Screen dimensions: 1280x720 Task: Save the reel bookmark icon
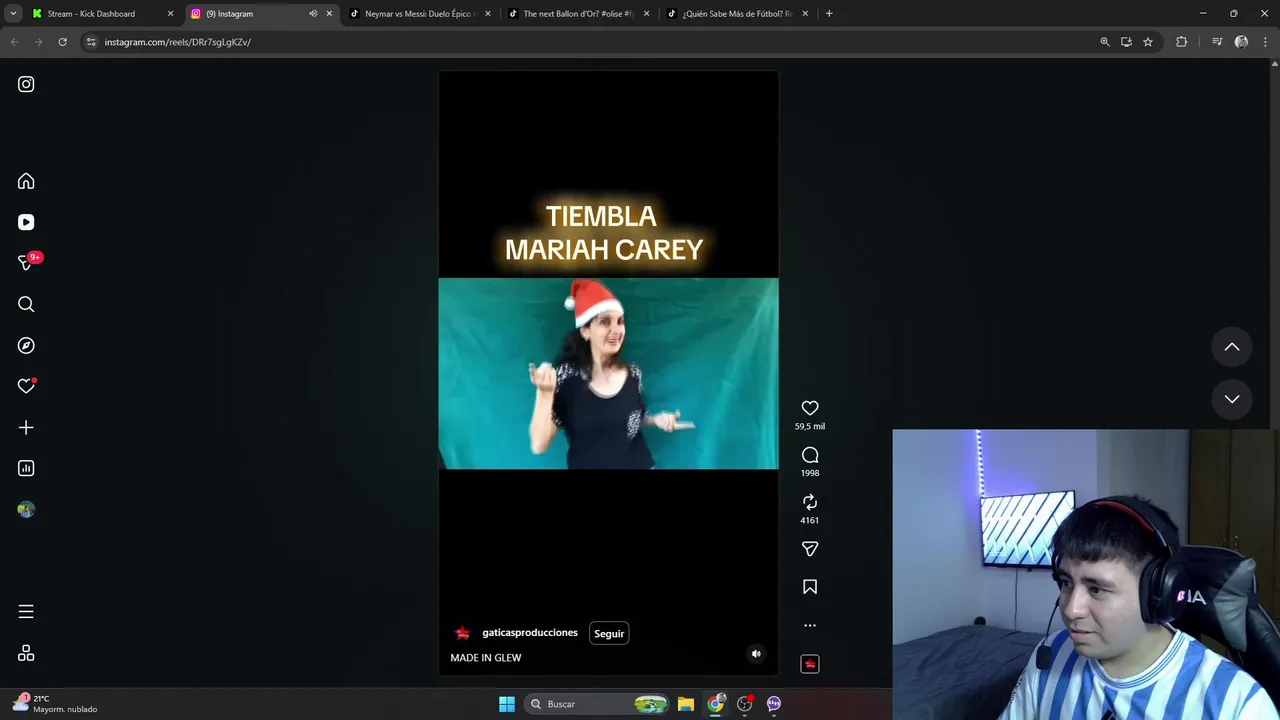click(810, 587)
